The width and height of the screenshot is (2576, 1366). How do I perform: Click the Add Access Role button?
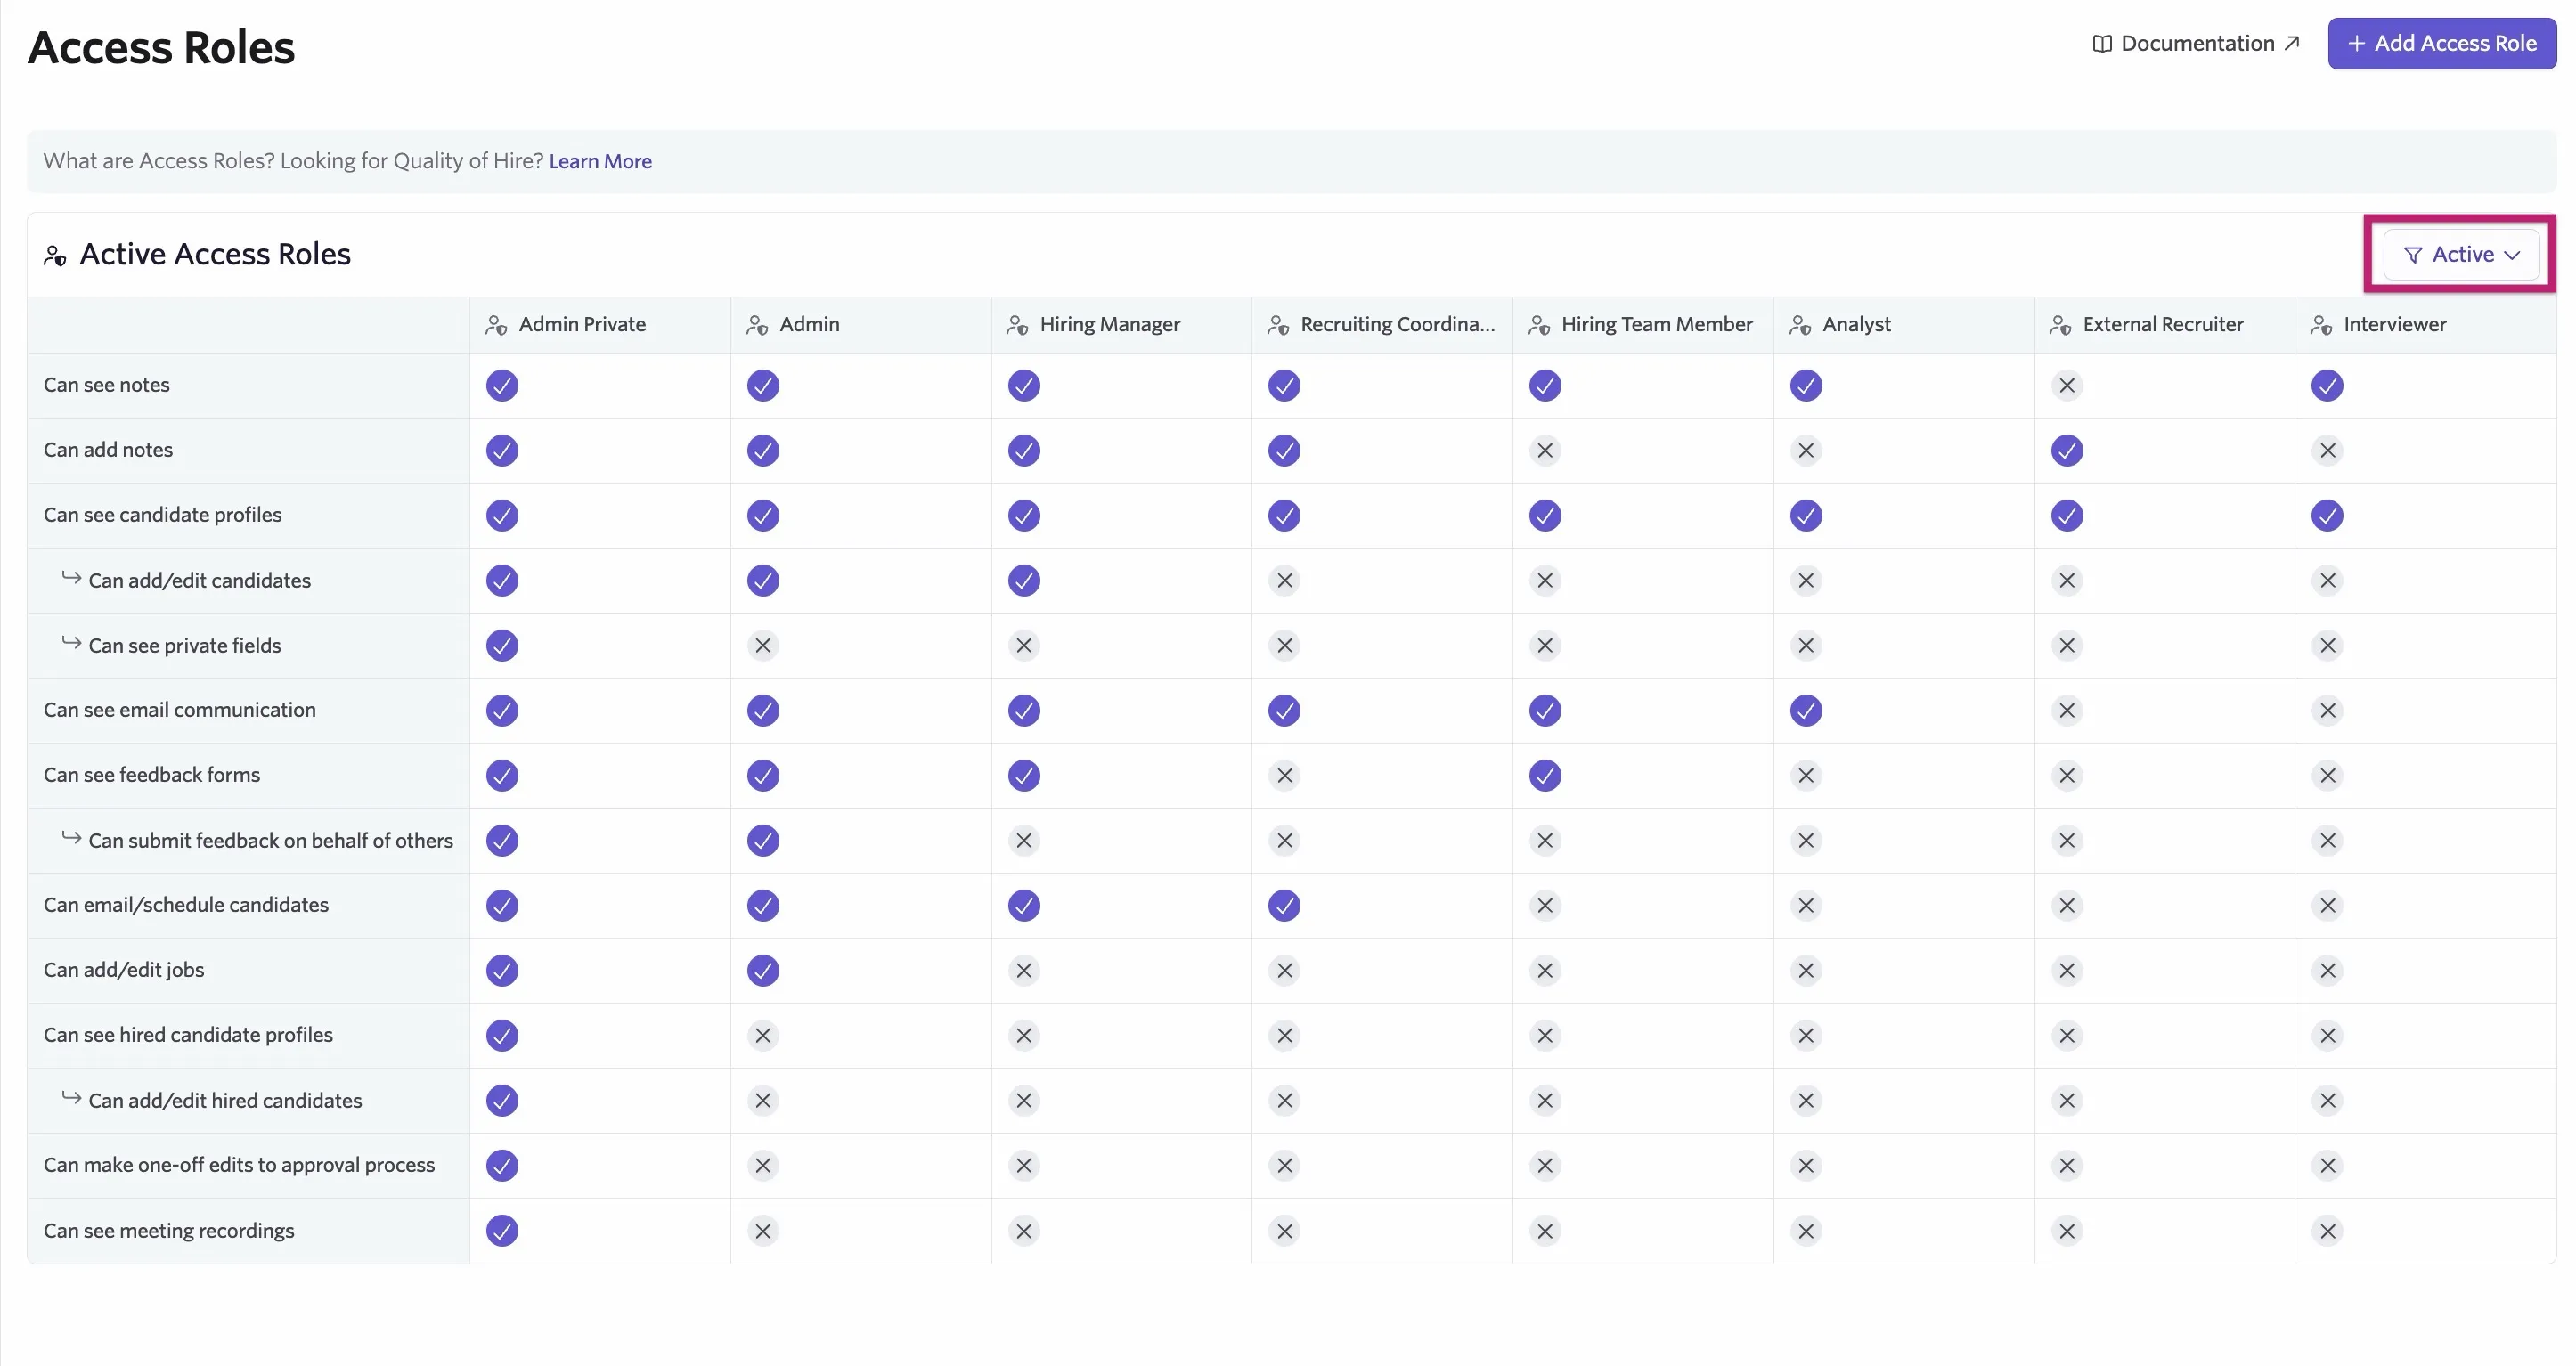click(2441, 43)
